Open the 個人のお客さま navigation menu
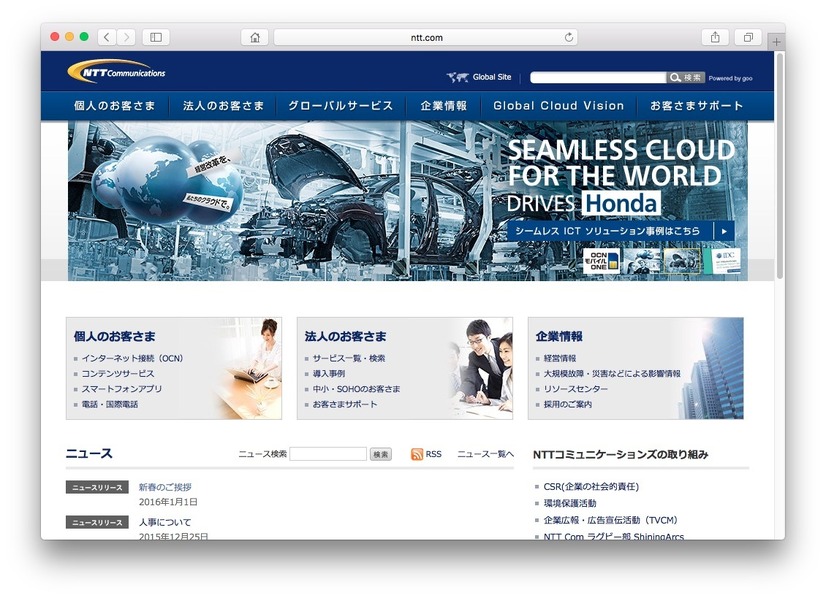The image size is (826, 598). click(x=114, y=106)
